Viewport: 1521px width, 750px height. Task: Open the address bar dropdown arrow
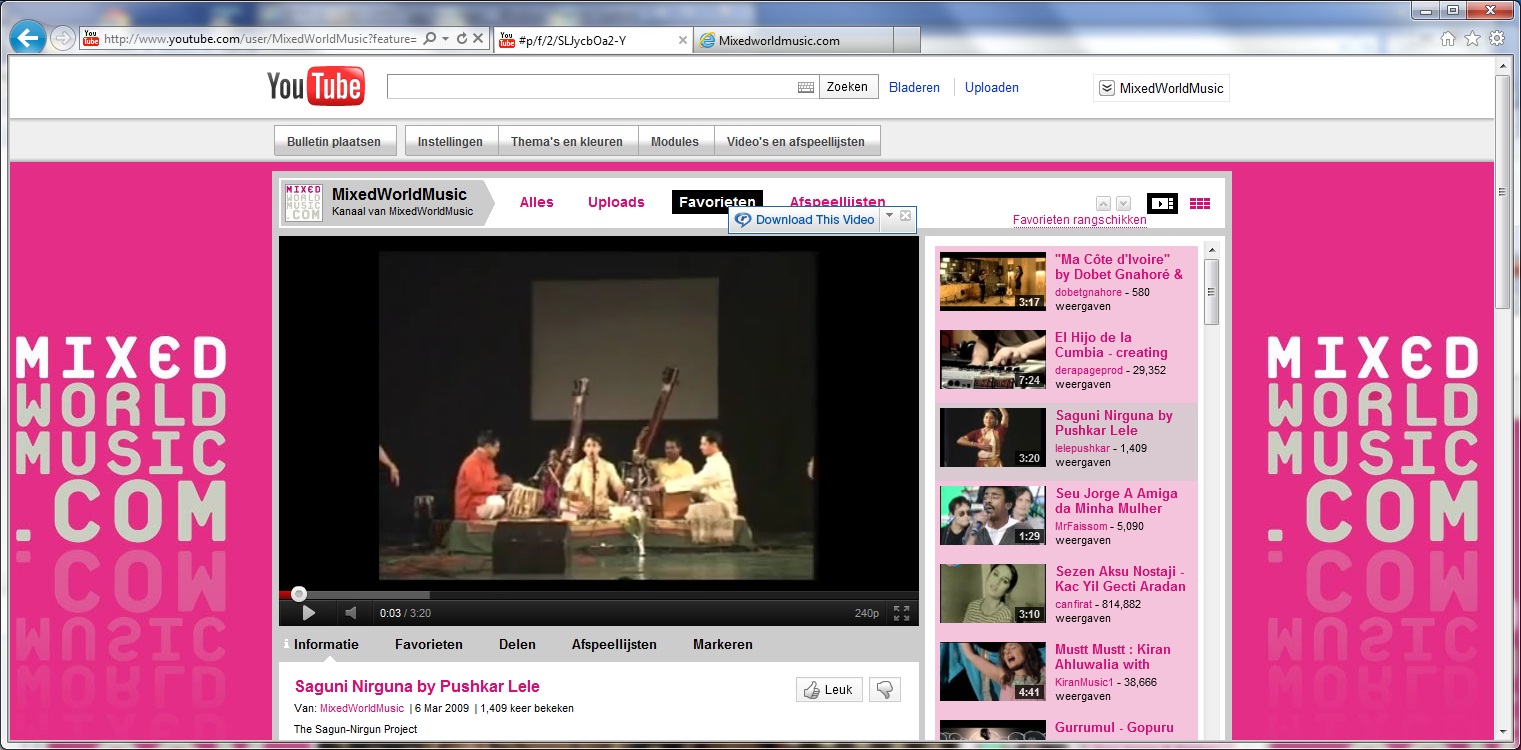click(446, 39)
